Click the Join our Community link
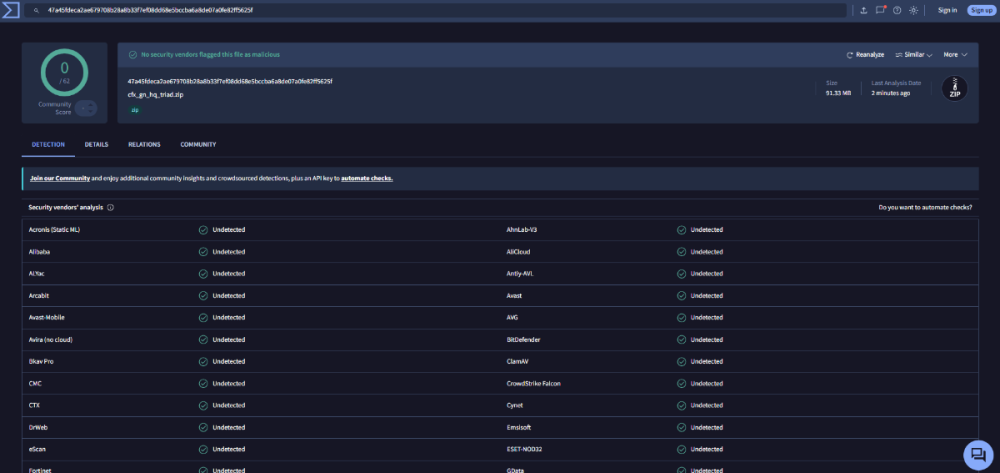Image resolution: width=1000 pixels, height=473 pixels. [x=60, y=178]
